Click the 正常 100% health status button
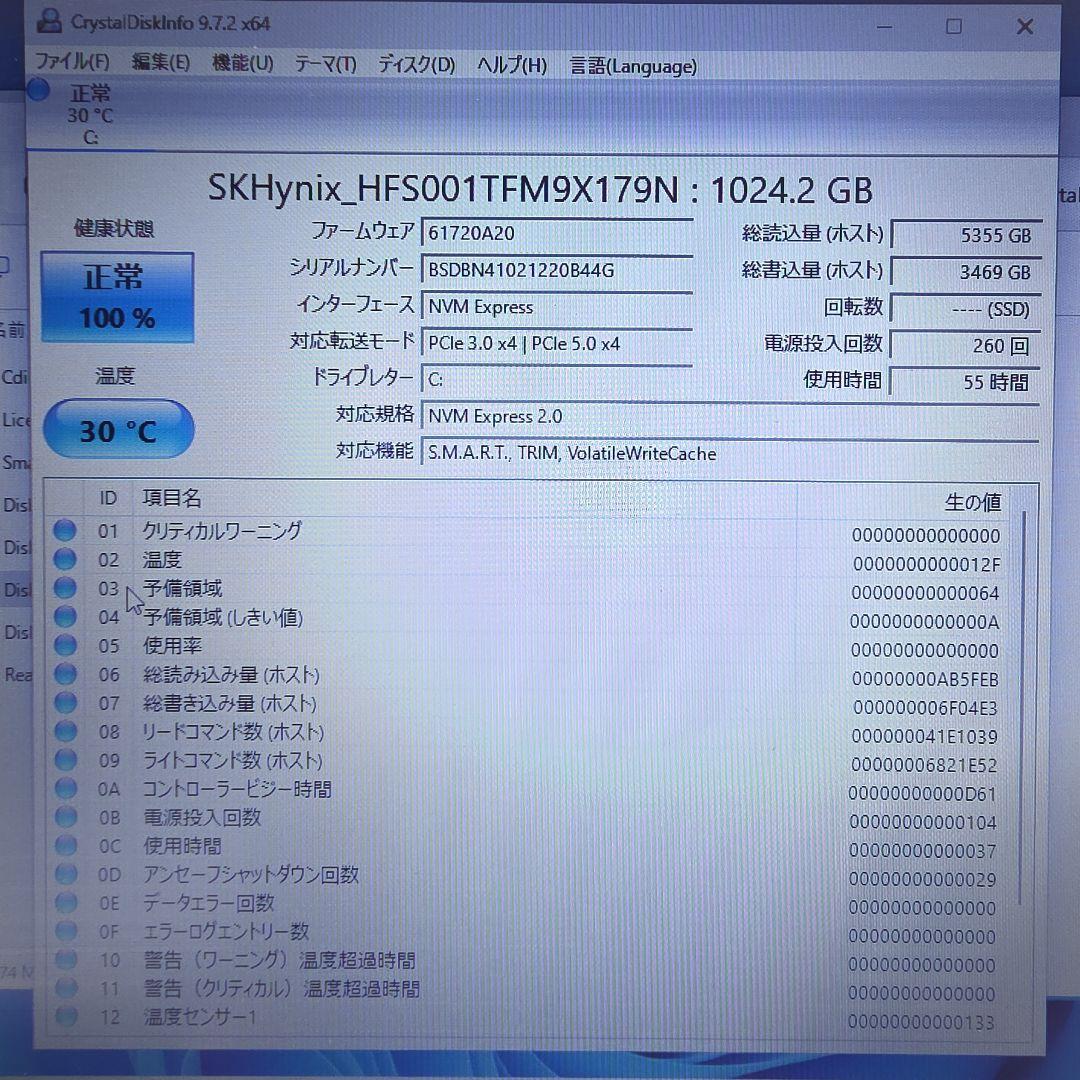This screenshot has width=1080, height=1080. point(117,295)
